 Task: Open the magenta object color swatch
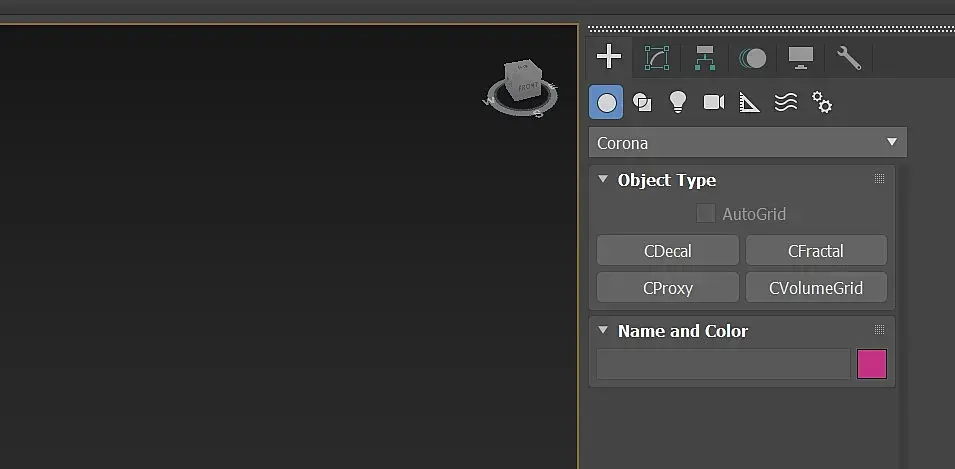click(872, 364)
